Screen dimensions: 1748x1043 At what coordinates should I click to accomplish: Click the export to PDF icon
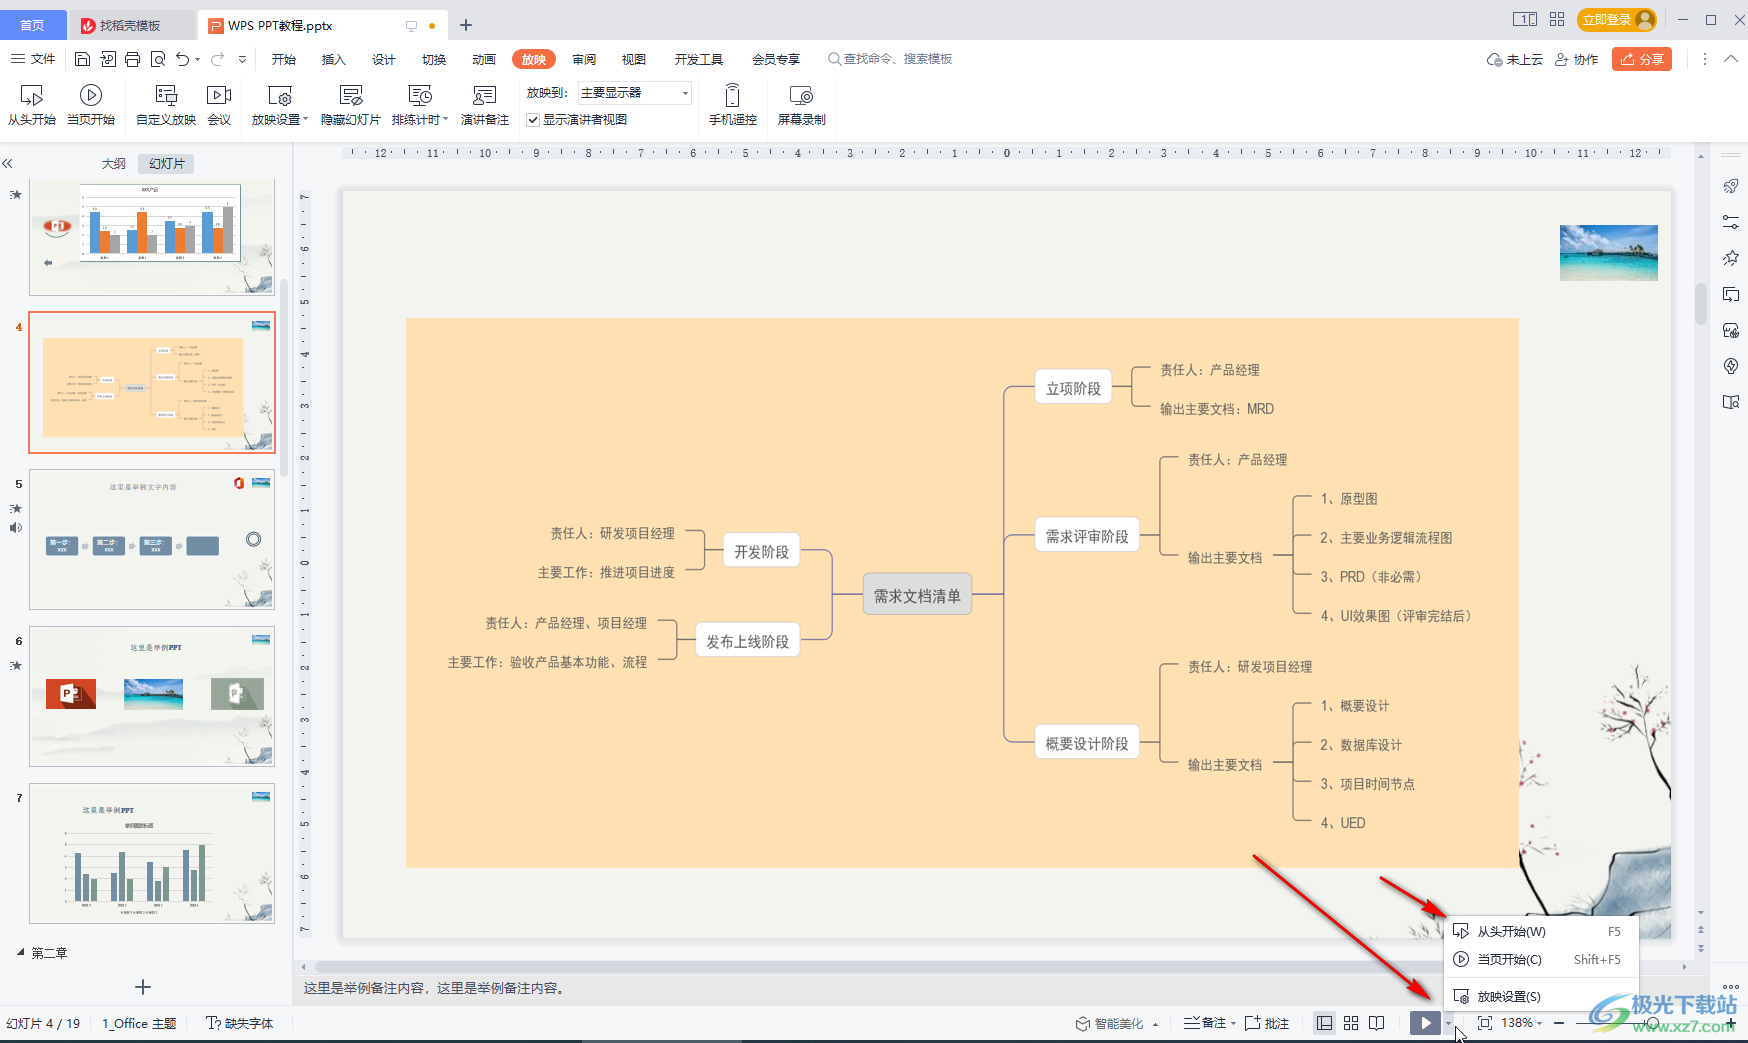coord(108,59)
